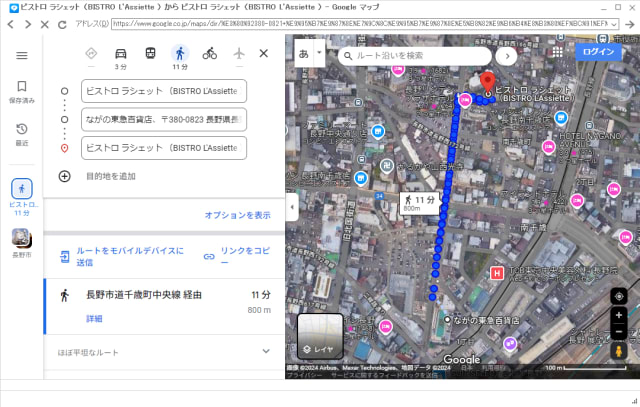640x407 pixels.
Task: Zoom out the map with minus
Action: click(x=619, y=331)
